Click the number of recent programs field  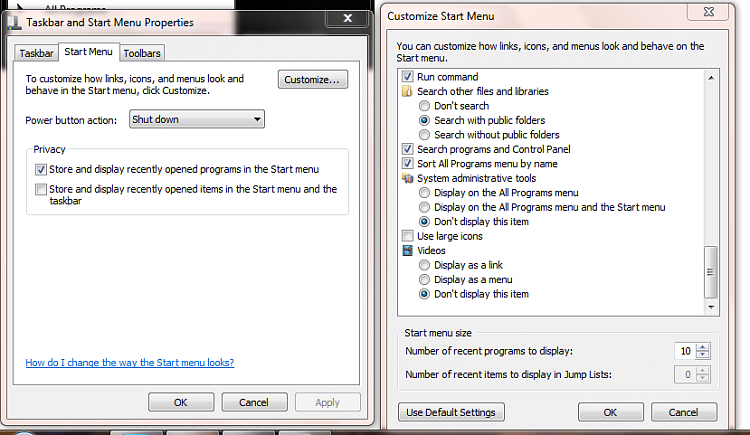(x=685, y=351)
